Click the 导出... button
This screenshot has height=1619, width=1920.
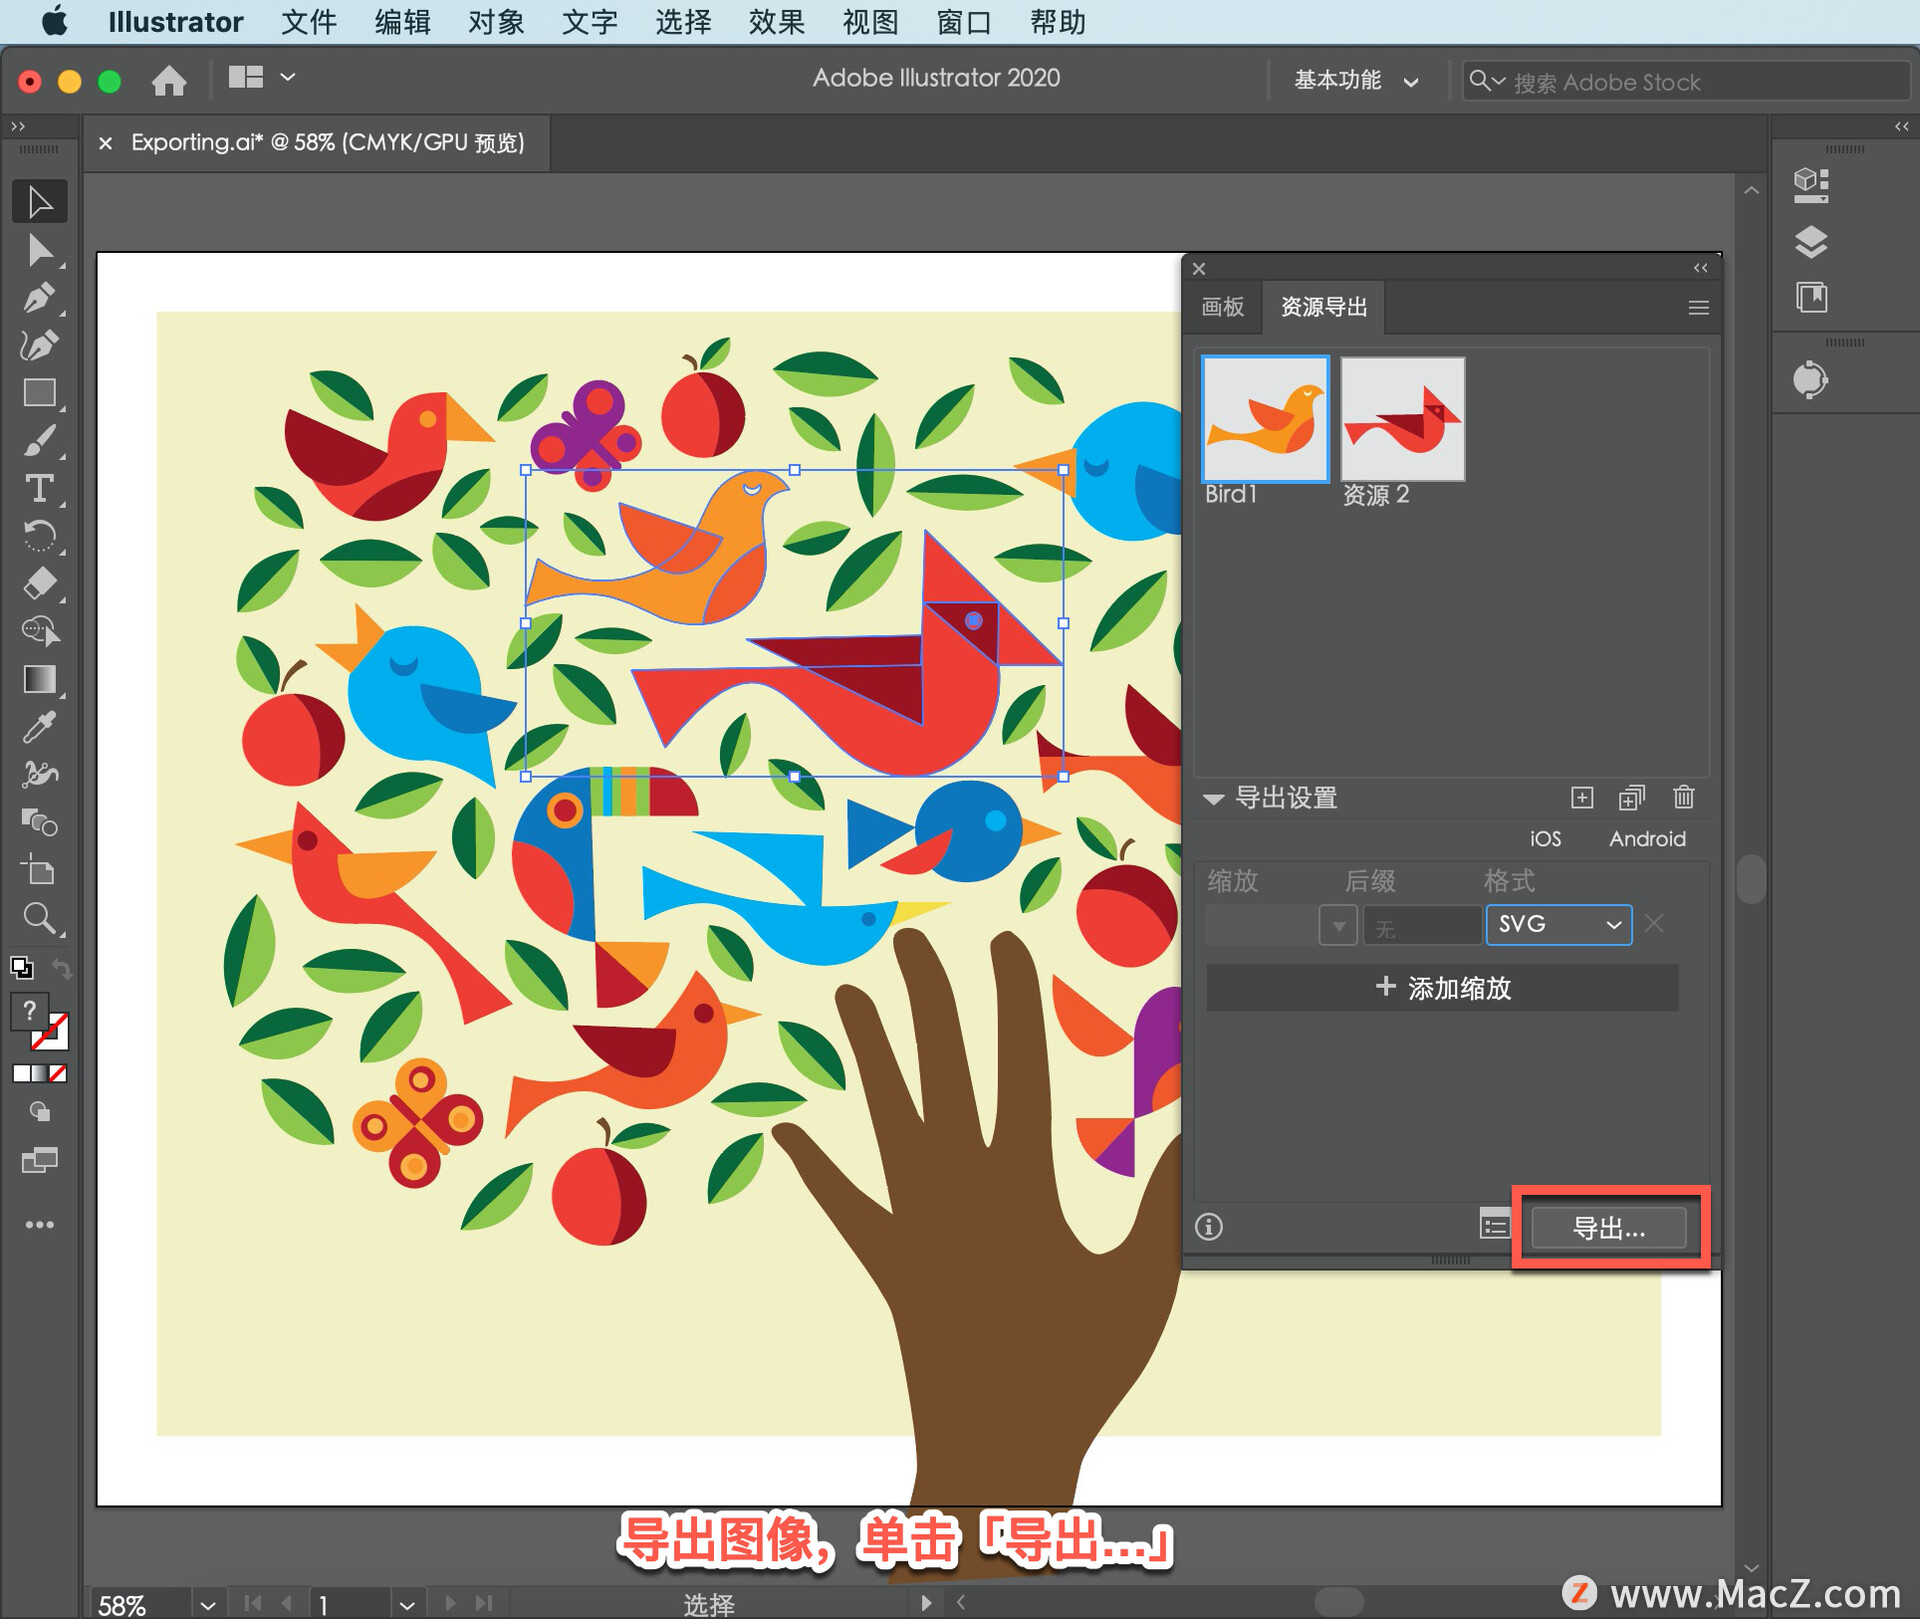[x=1609, y=1228]
